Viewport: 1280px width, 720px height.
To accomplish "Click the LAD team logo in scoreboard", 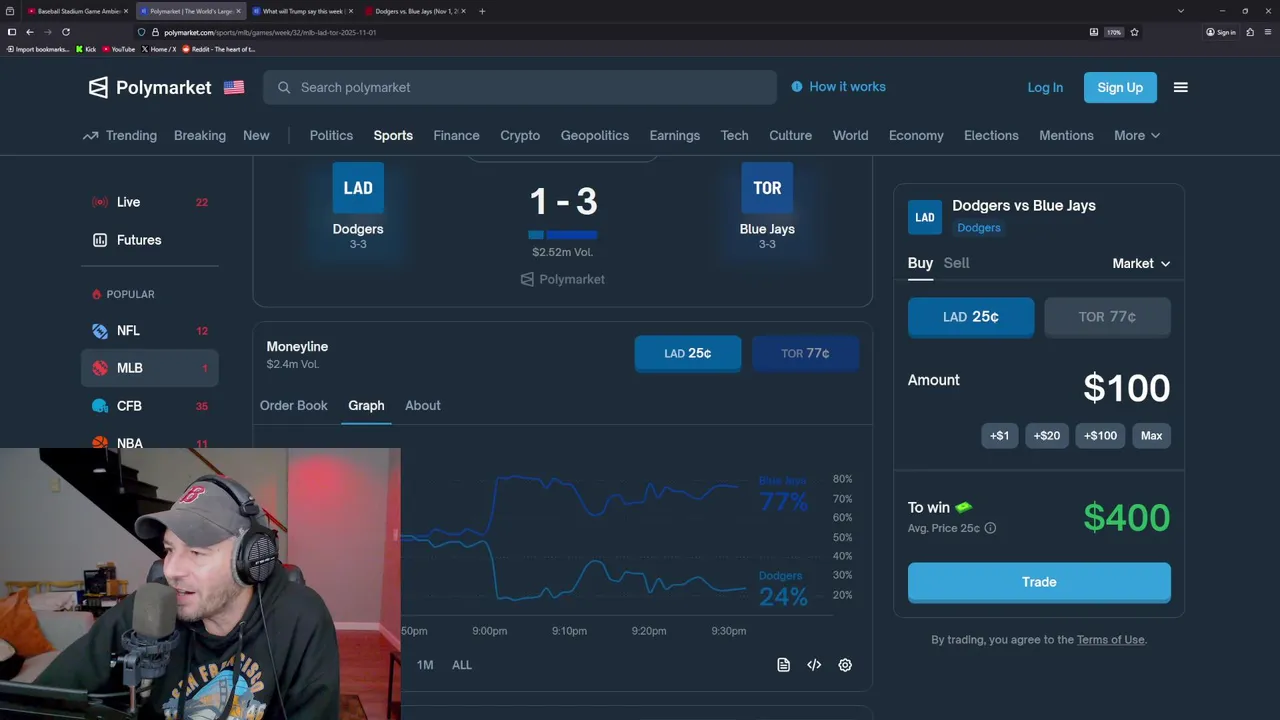I will [x=358, y=187].
